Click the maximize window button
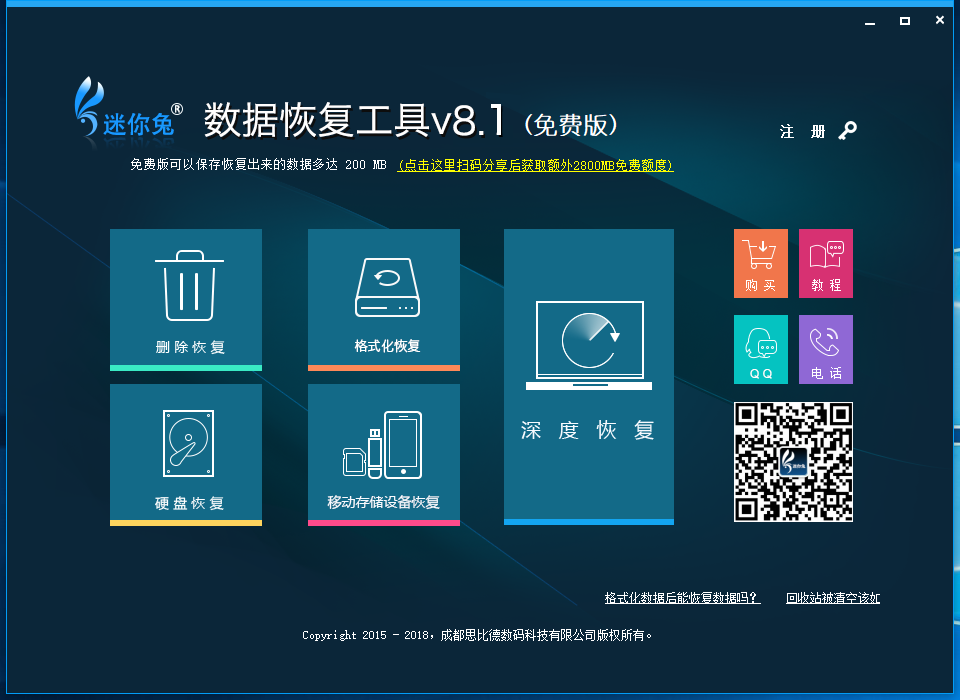960x700 pixels. [x=904, y=19]
